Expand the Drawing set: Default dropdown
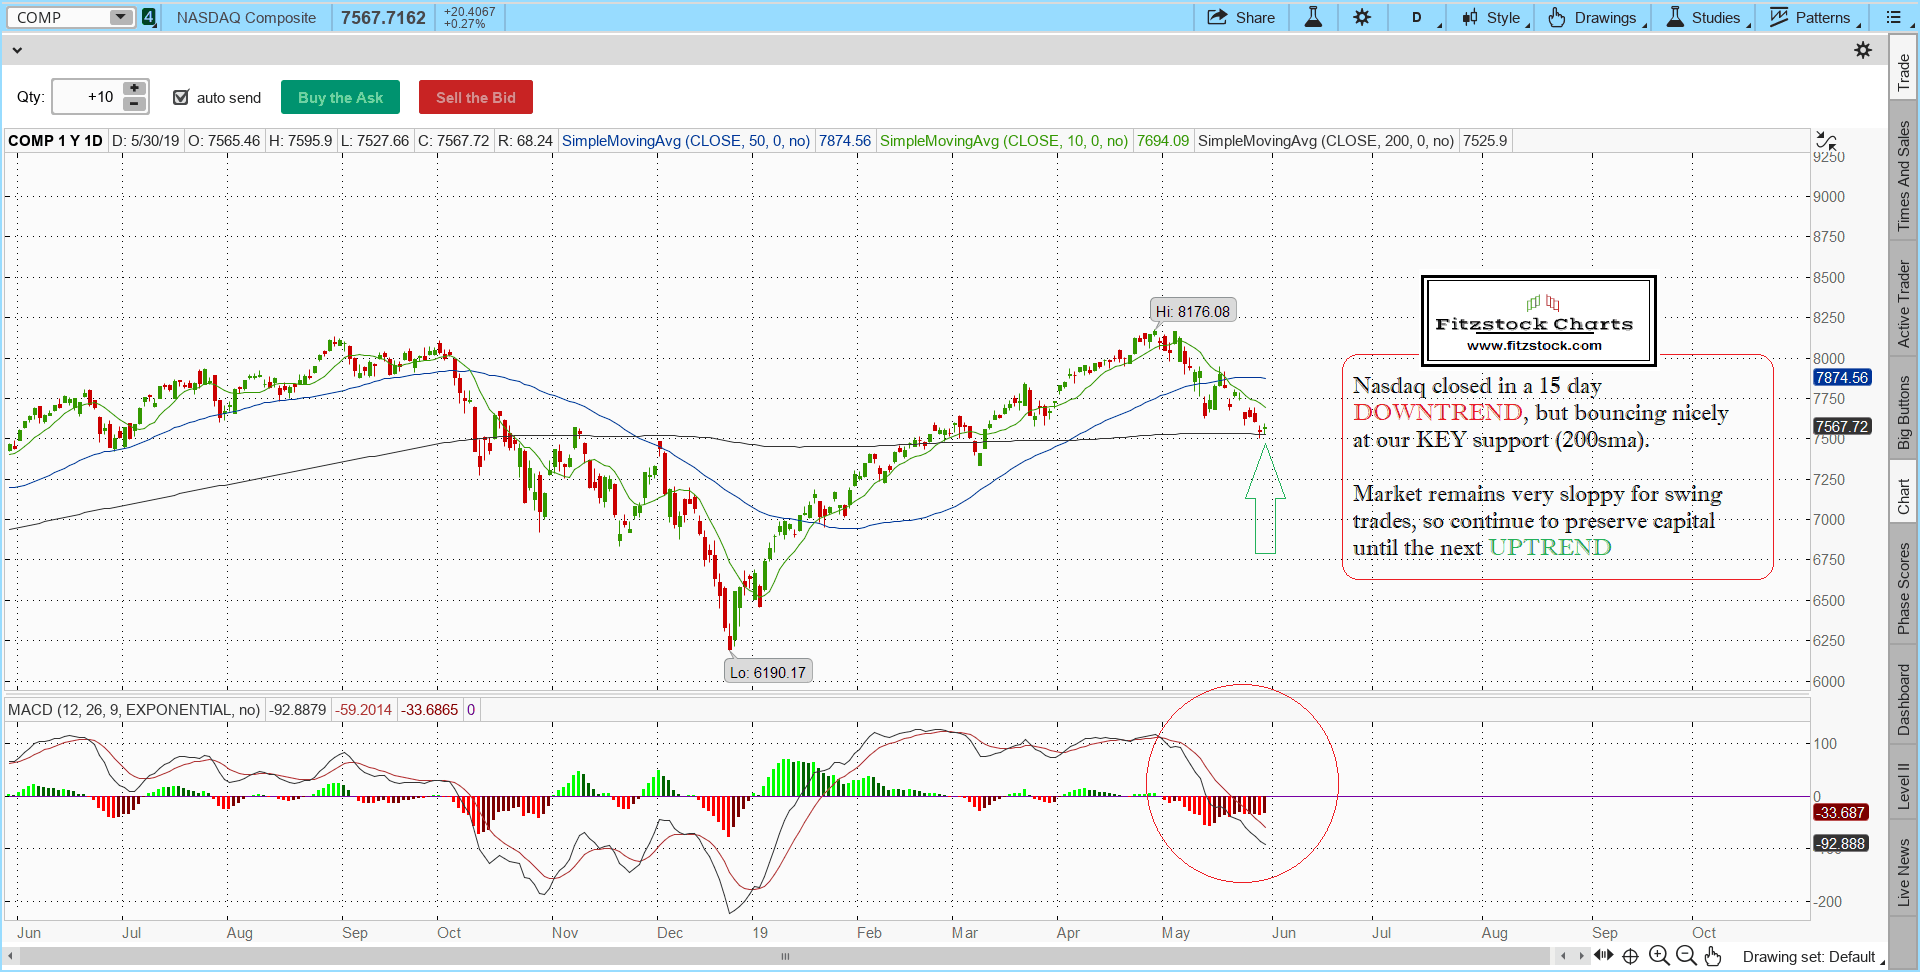This screenshot has width=1920, height=972. tap(1812, 957)
